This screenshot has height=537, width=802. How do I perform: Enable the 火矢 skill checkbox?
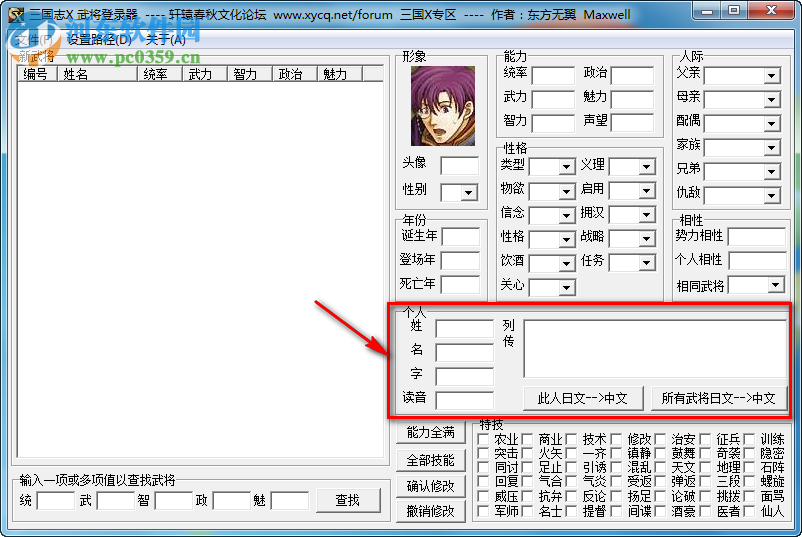(527, 454)
